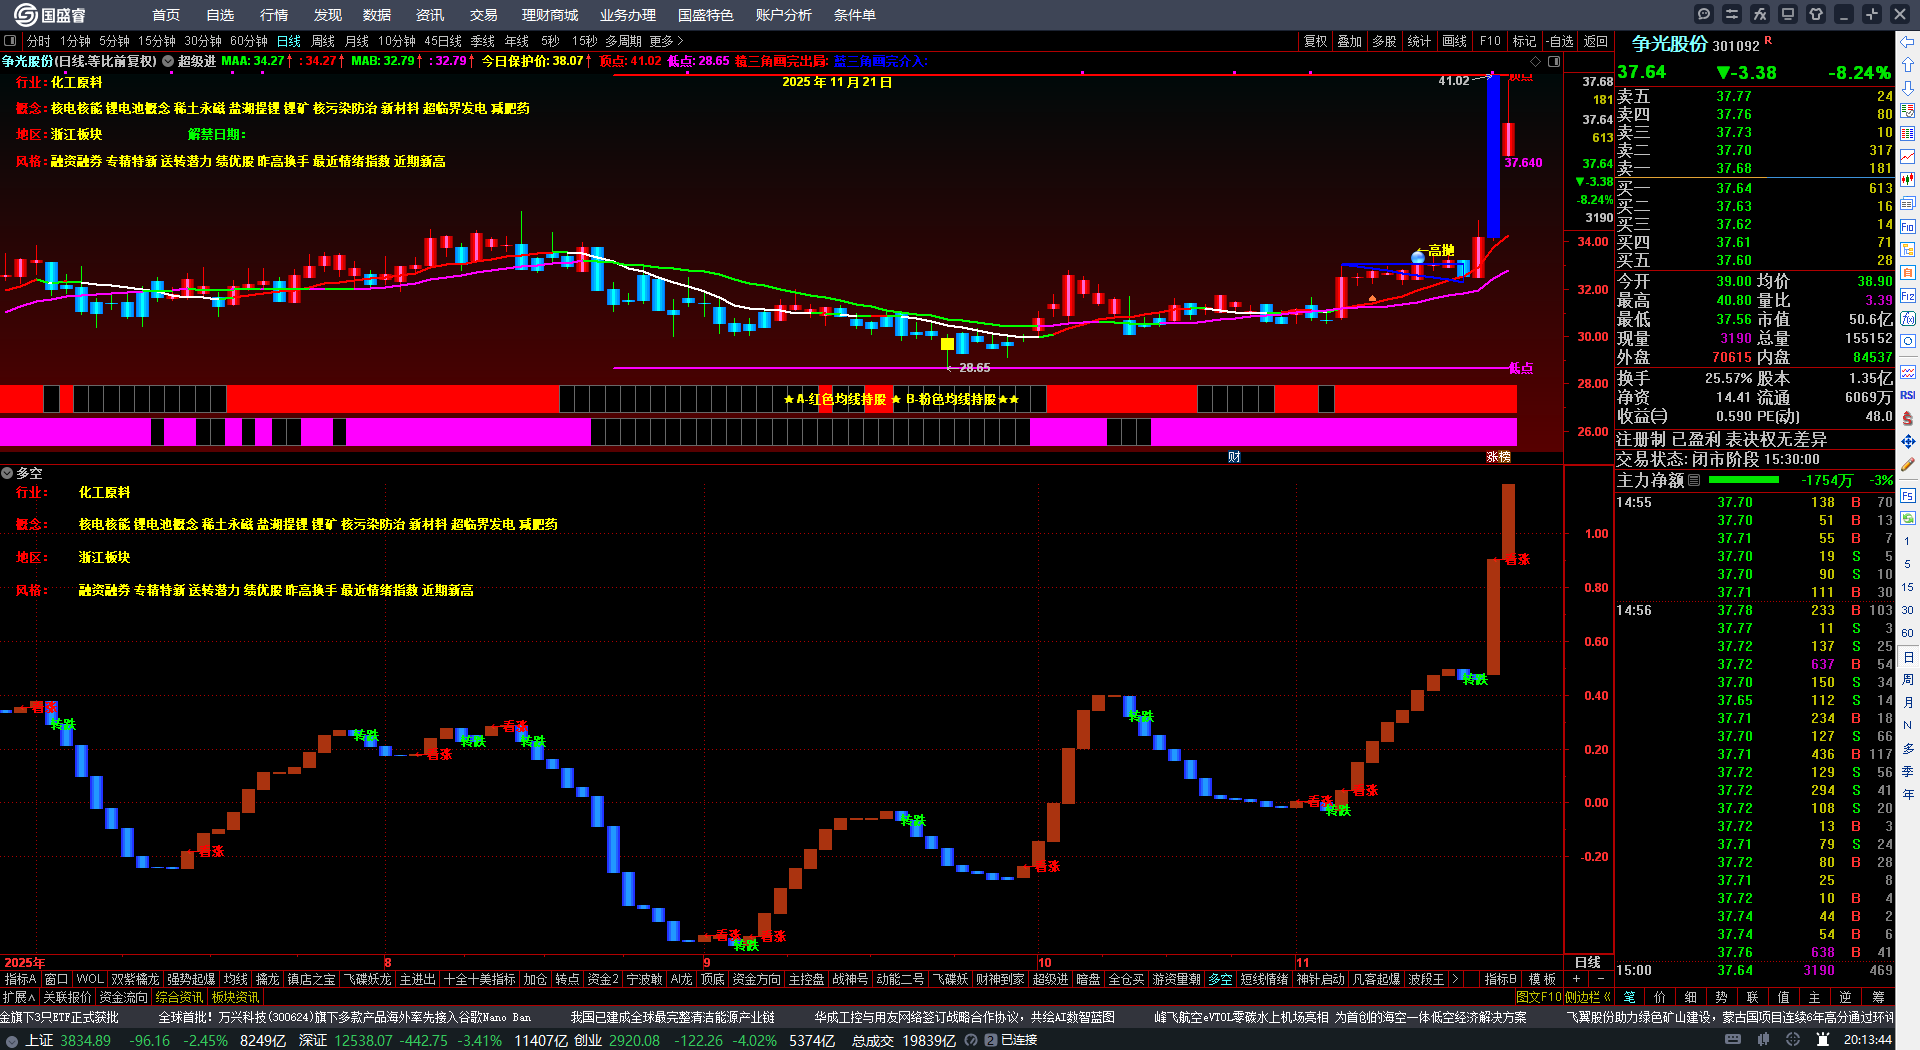Open the 首页 menu
Viewport: 1920px width, 1050px height.
click(166, 15)
